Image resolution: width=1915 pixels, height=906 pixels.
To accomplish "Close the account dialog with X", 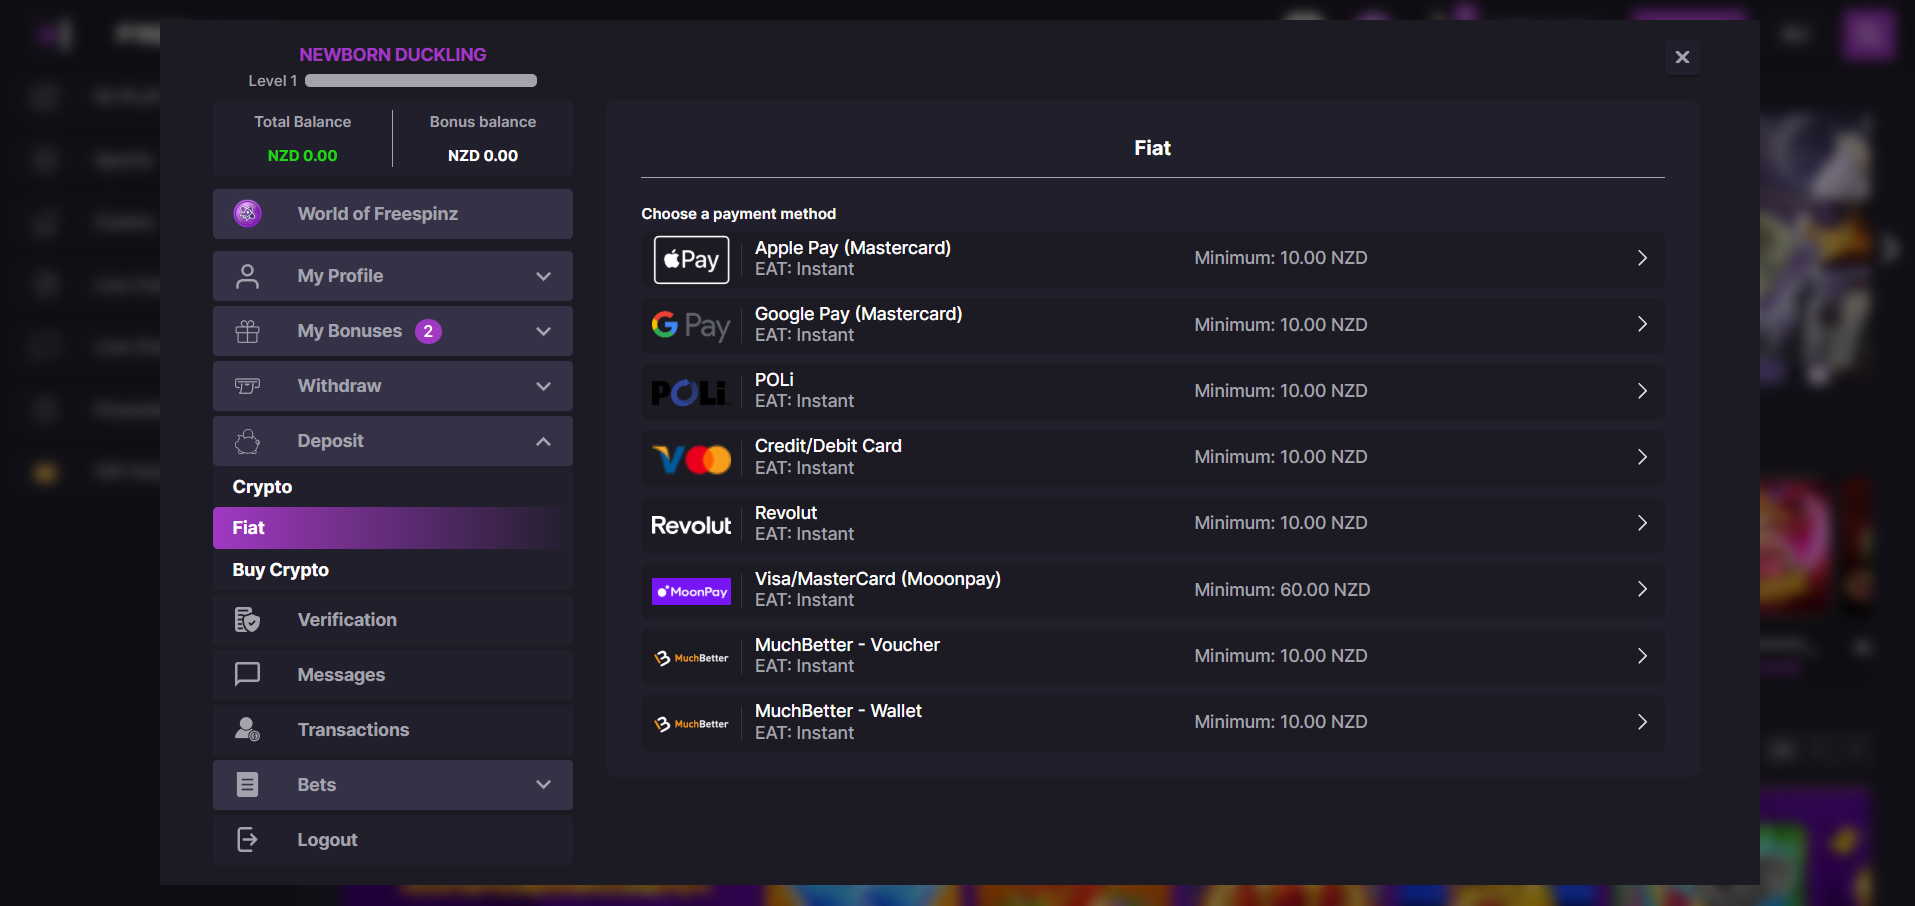I will click(1682, 57).
